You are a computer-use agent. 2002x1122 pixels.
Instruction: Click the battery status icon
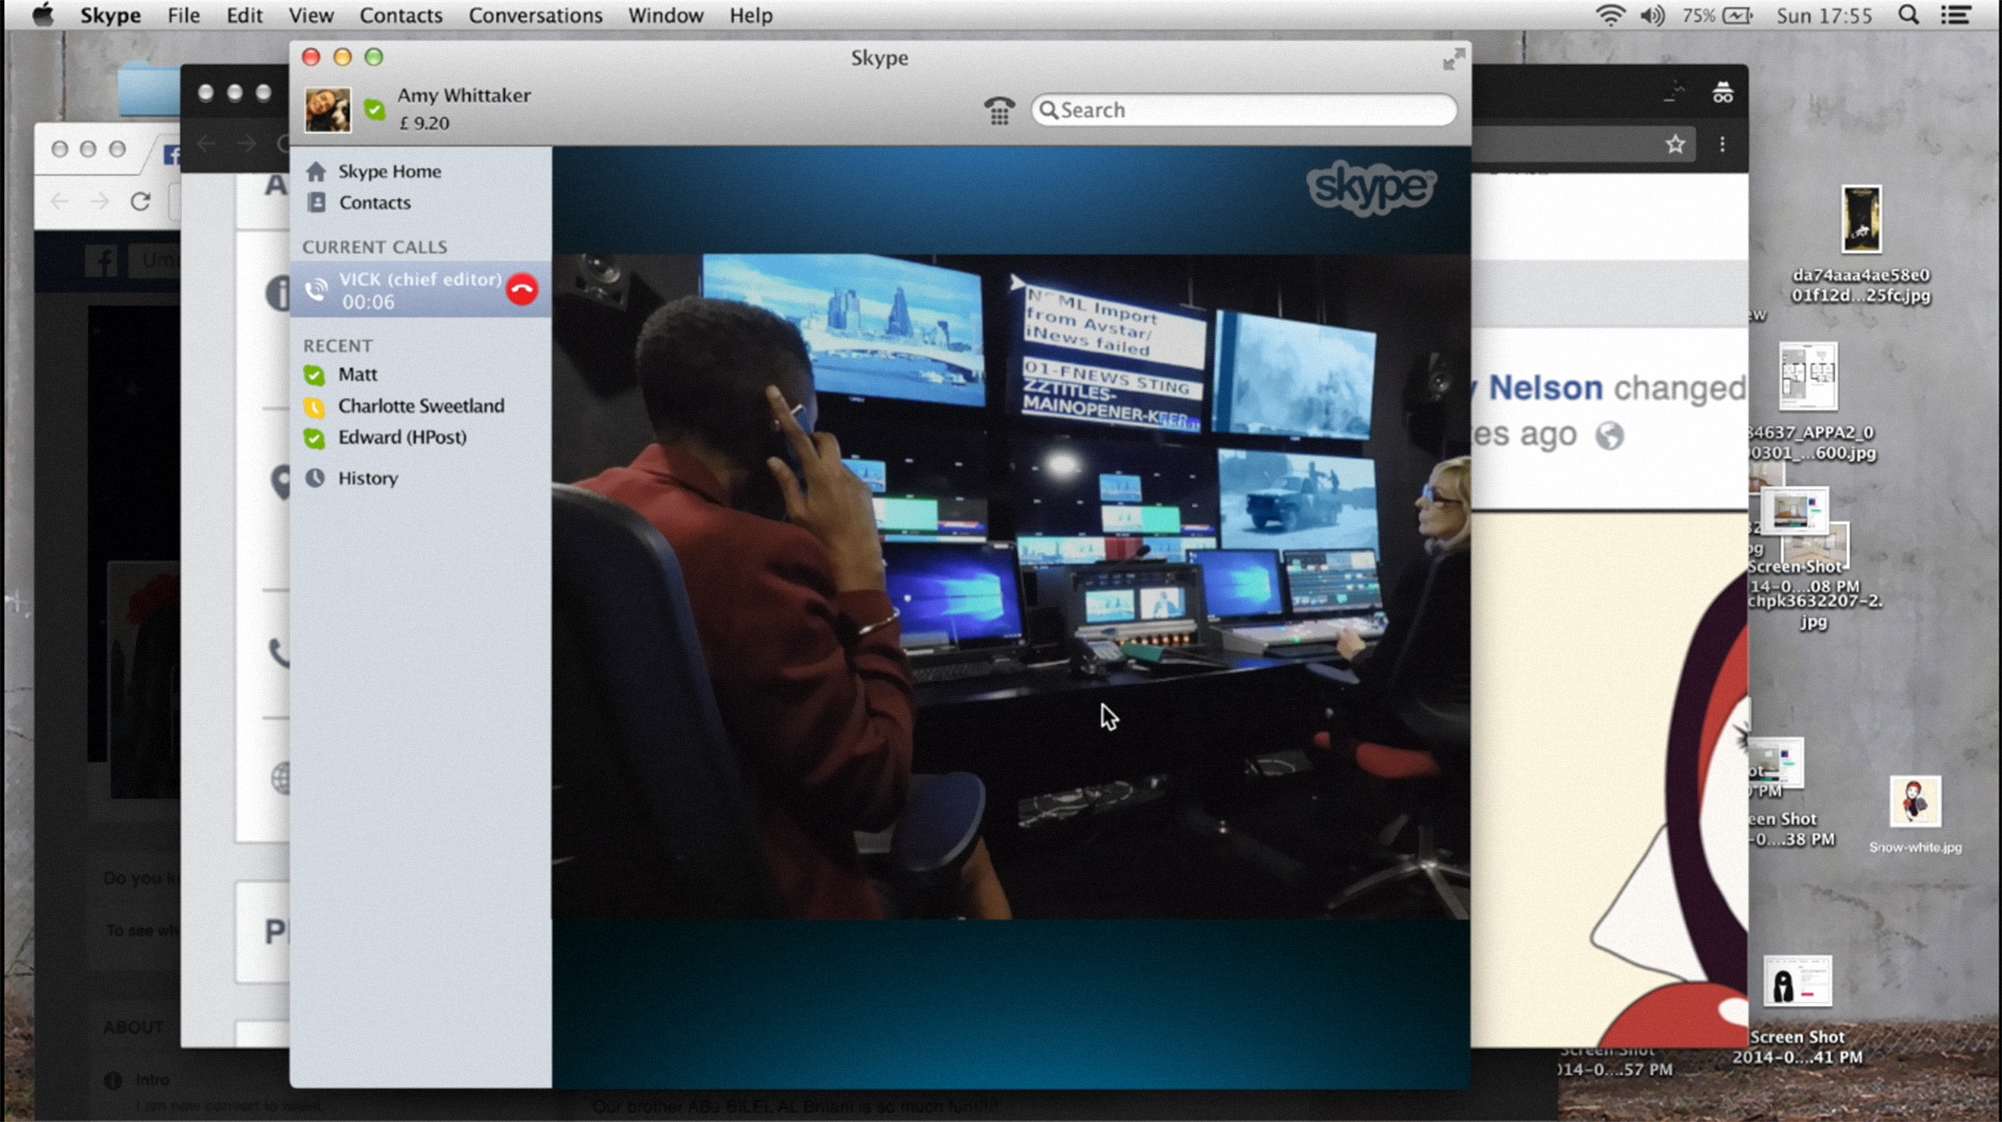point(1738,15)
